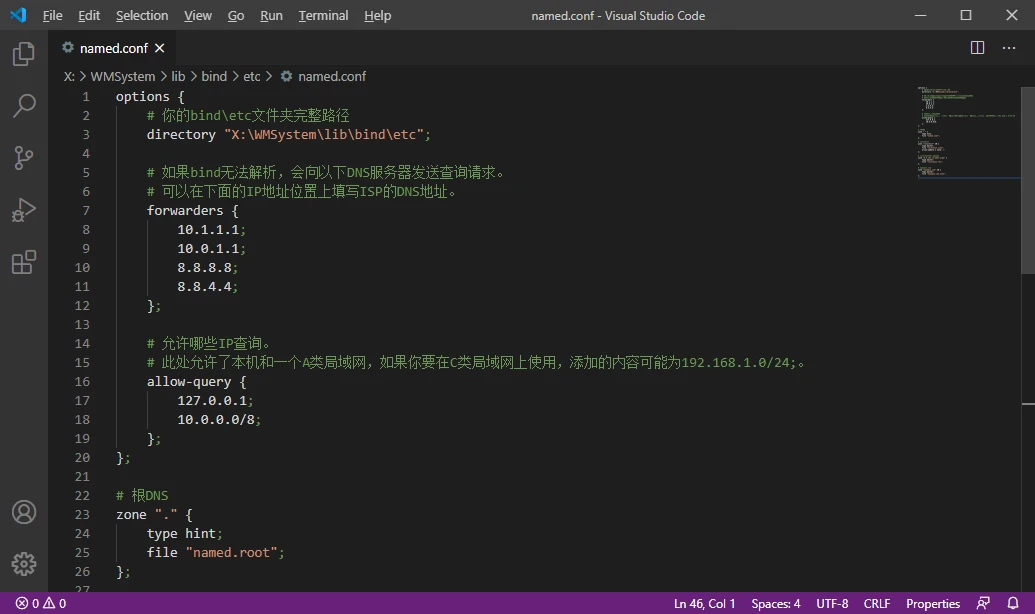Open the Selection menu
This screenshot has width=1035, height=614.
click(142, 16)
